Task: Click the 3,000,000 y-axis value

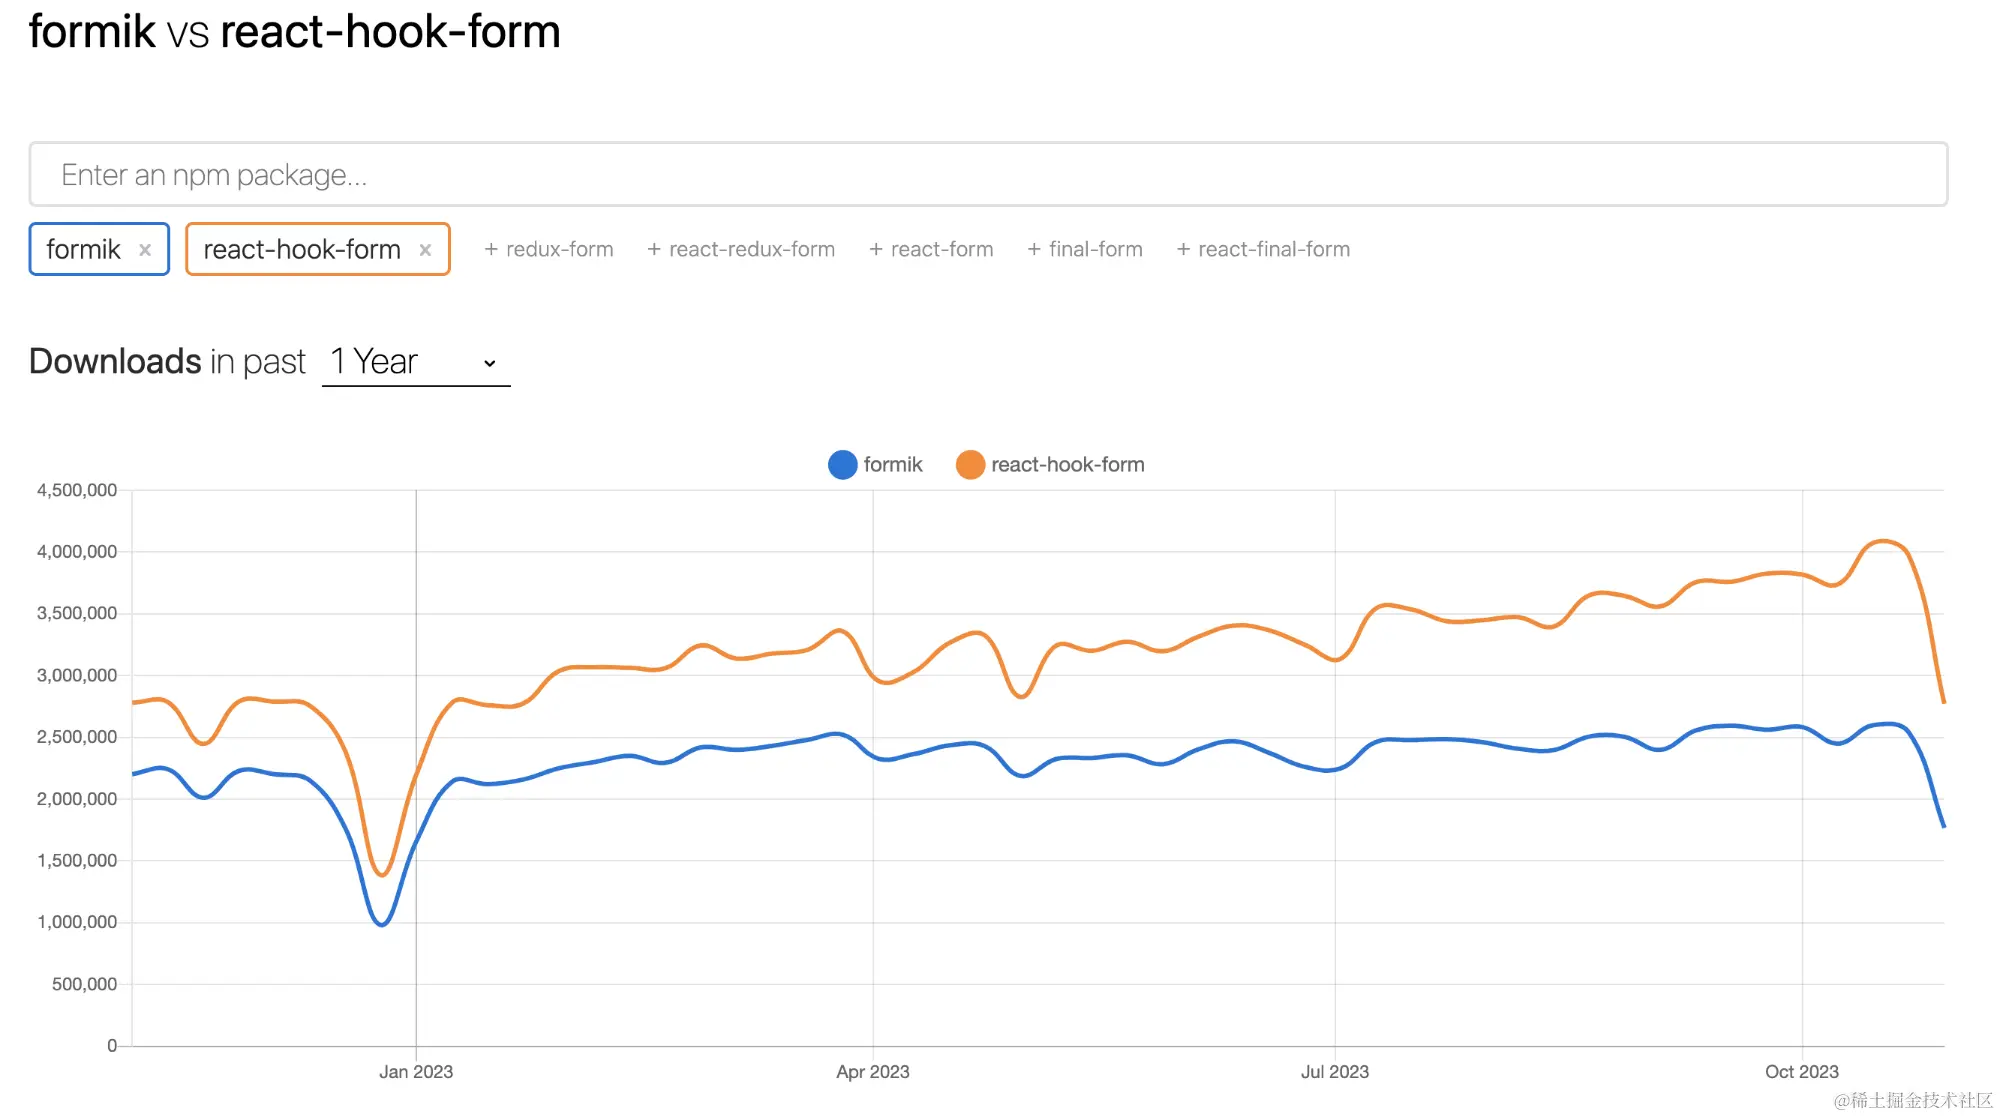Action: coord(77,675)
